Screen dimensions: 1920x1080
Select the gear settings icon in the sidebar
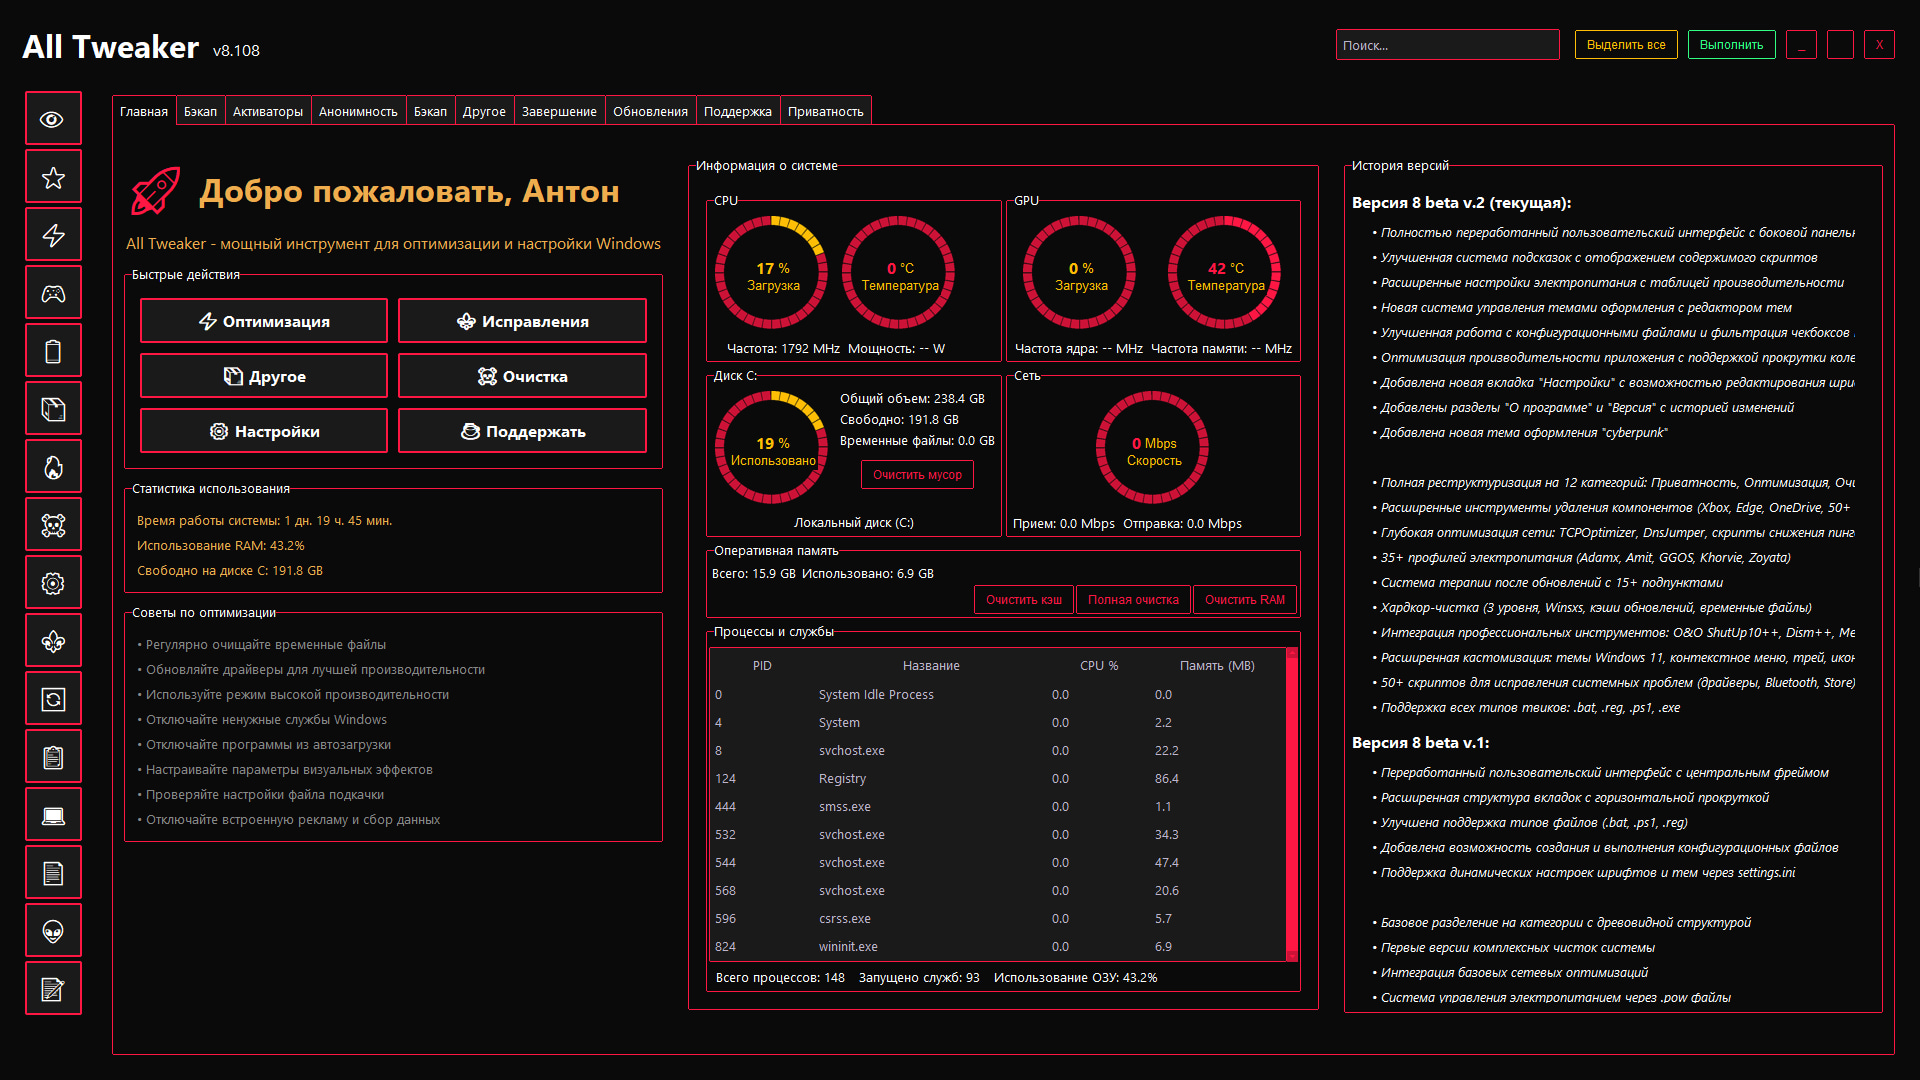pyautogui.click(x=53, y=582)
